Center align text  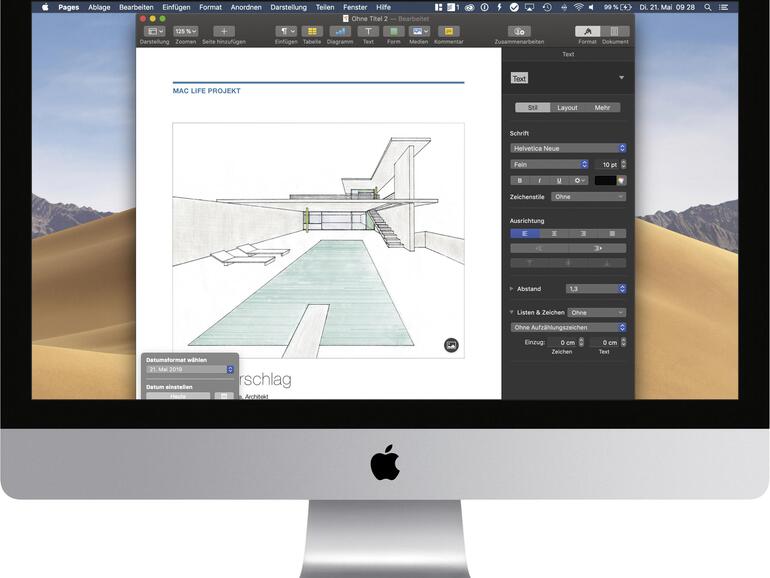tap(554, 234)
